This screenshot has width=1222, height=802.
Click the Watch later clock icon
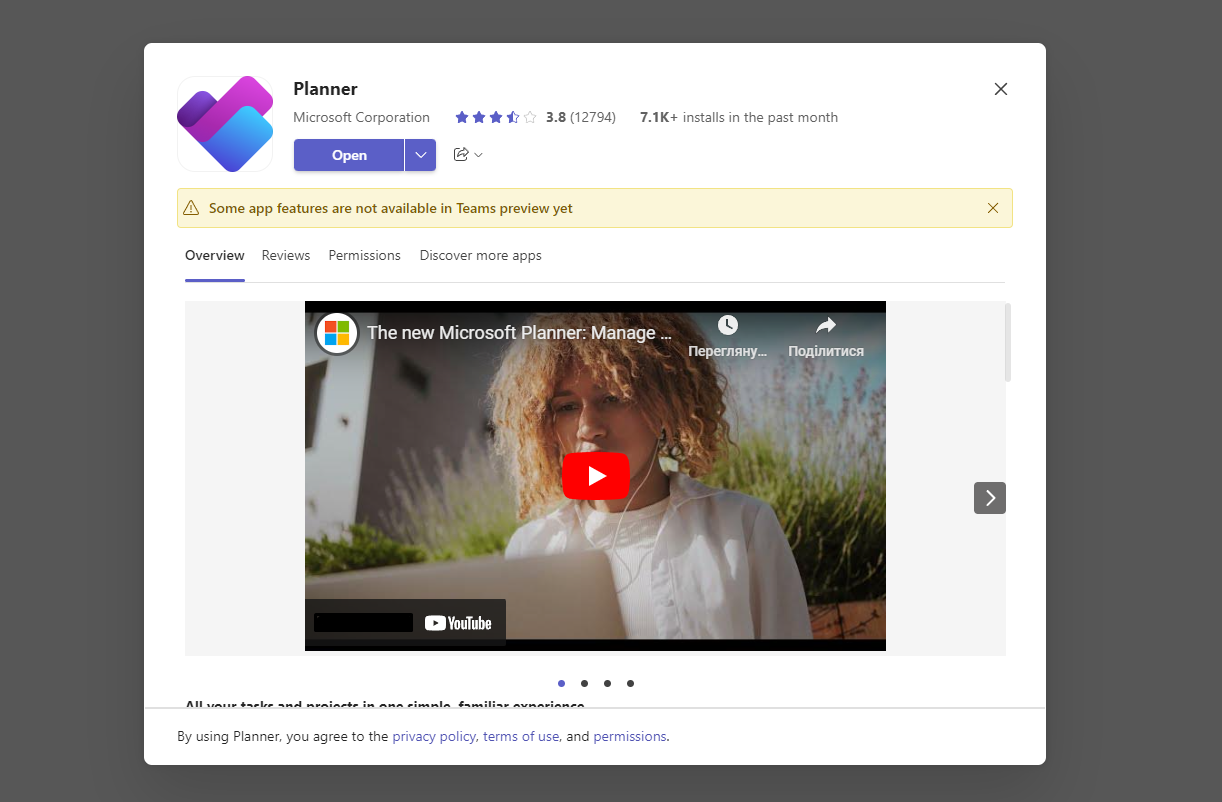click(727, 325)
